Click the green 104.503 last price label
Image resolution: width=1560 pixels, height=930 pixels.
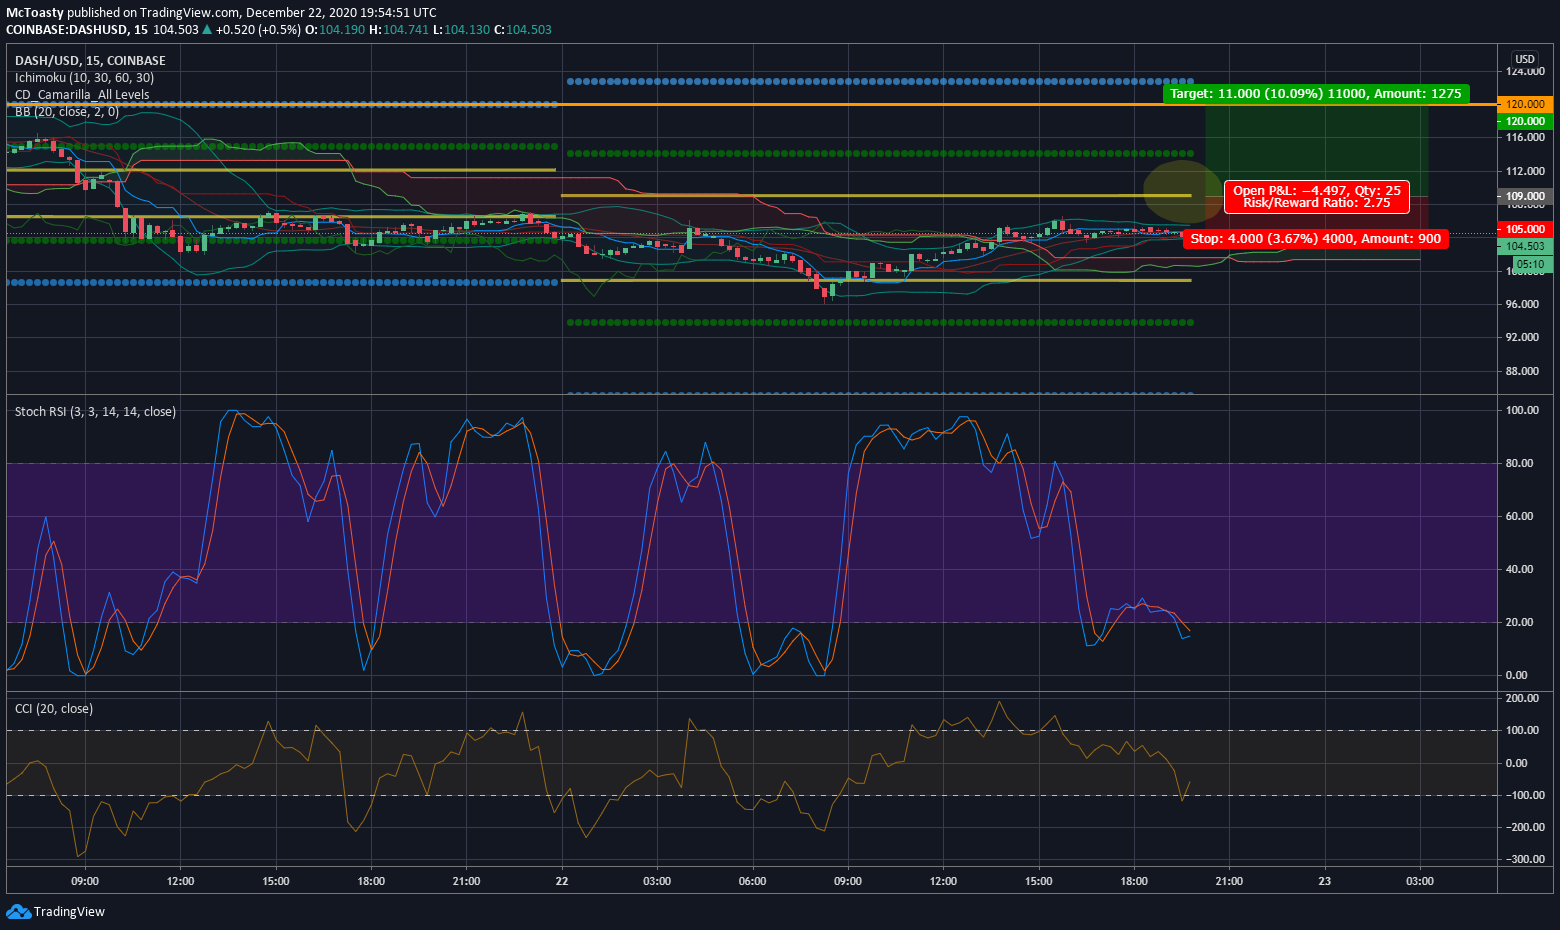pyautogui.click(x=1525, y=246)
